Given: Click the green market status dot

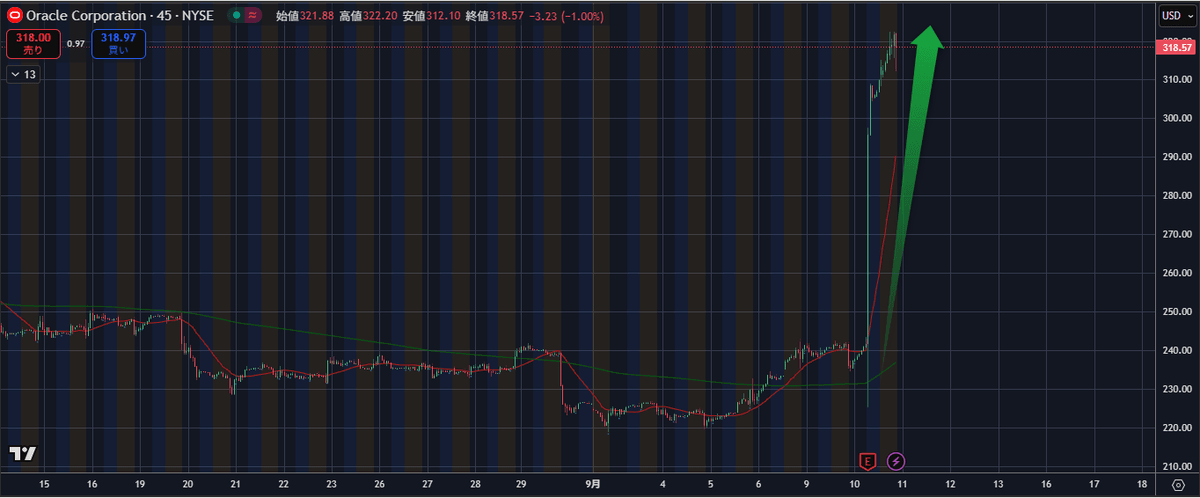Looking at the screenshot, I should pos(234,15).
